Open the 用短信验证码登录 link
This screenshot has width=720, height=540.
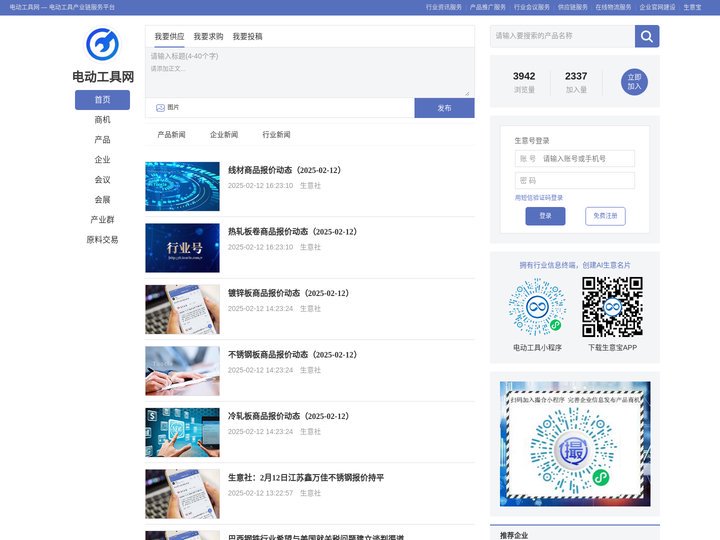tap(539, 197)
